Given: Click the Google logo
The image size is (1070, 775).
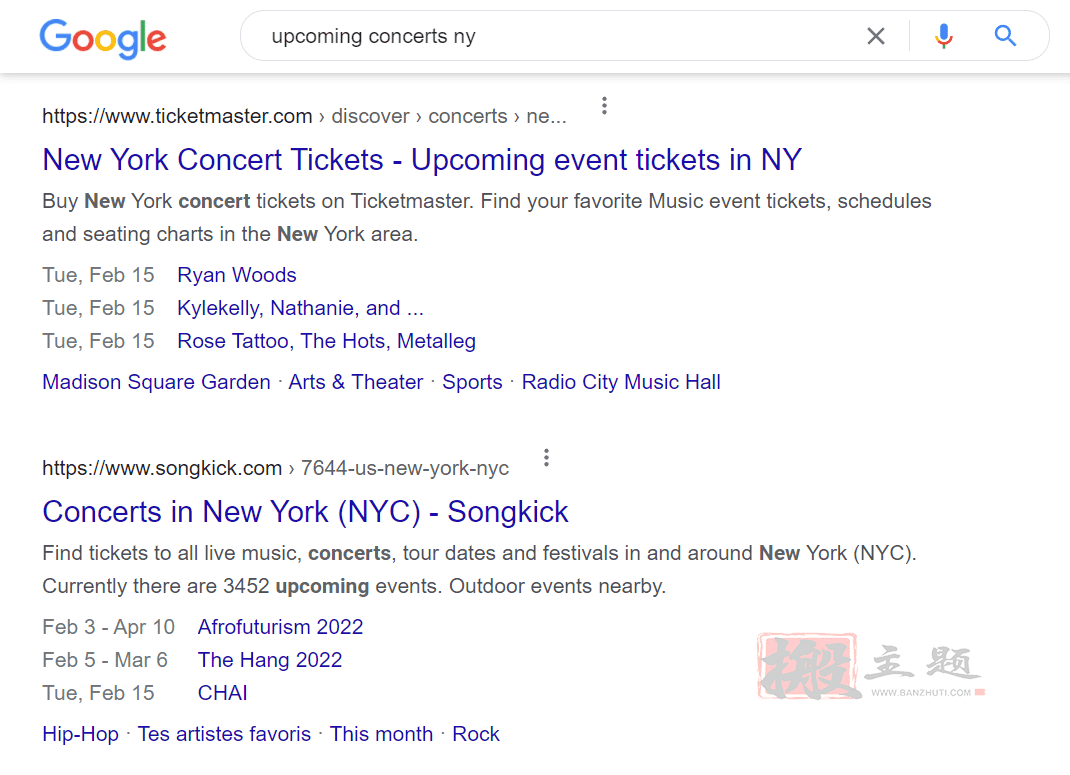Looking at the screenshot, I should tap(102, 38).
